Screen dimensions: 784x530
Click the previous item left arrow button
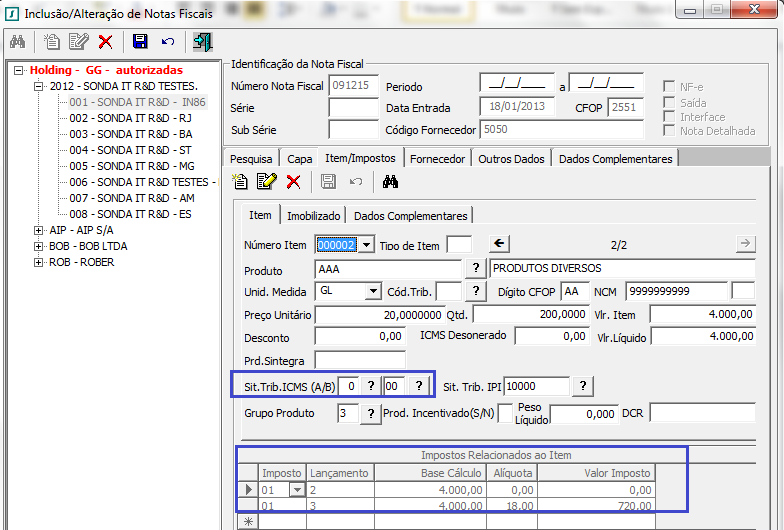point(499,243)
